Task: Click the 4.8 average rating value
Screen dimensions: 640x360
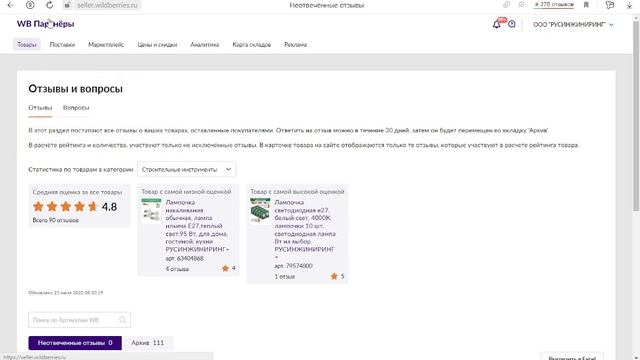Action: click(x=109, y=207)
